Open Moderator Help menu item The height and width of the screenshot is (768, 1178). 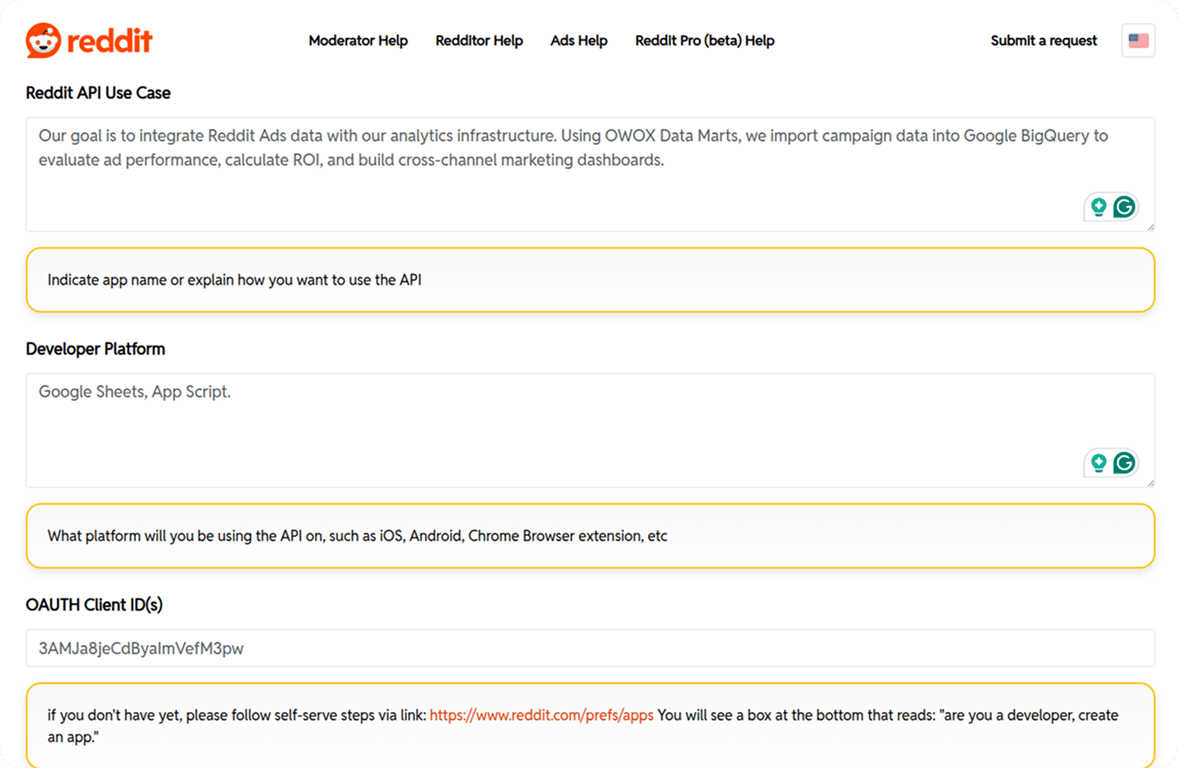point(358,41)
